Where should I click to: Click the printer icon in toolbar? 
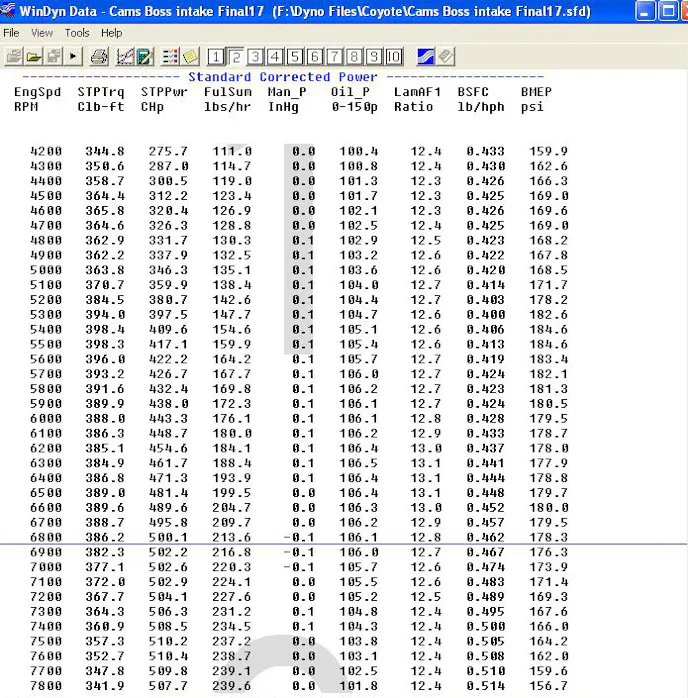(x=100, y=56)
